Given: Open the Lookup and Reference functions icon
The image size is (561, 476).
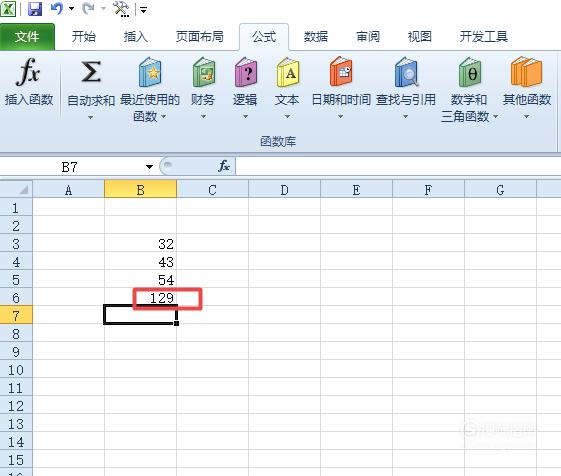Looking at the screenshot, I should coord(406,72).
